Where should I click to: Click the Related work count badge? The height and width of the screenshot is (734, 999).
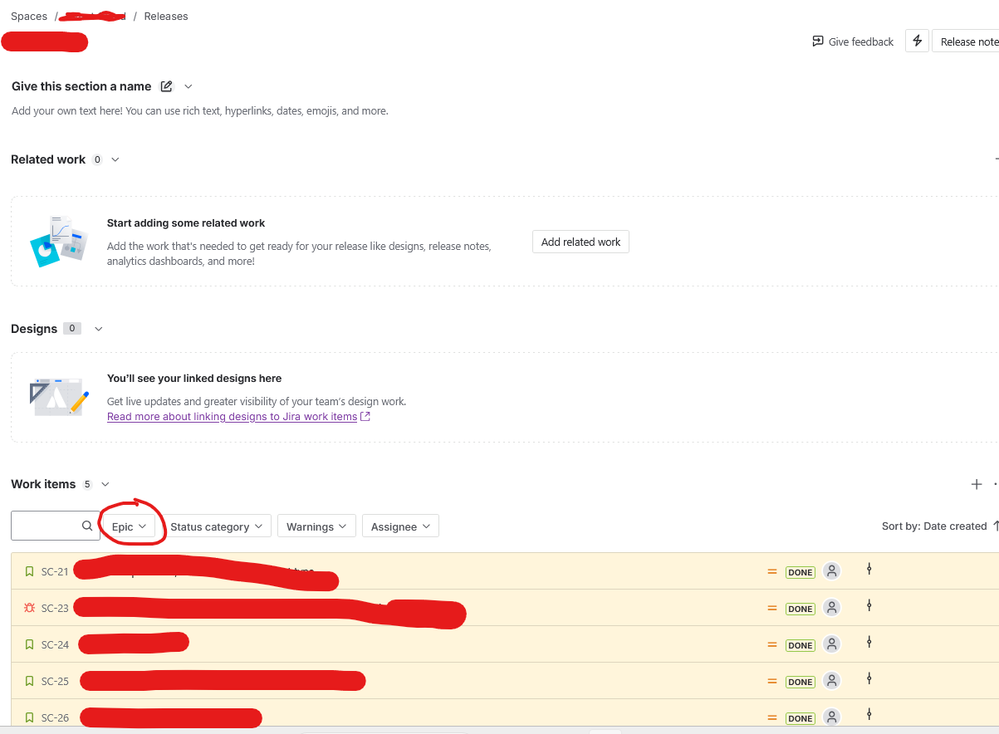tap(97, 159)
